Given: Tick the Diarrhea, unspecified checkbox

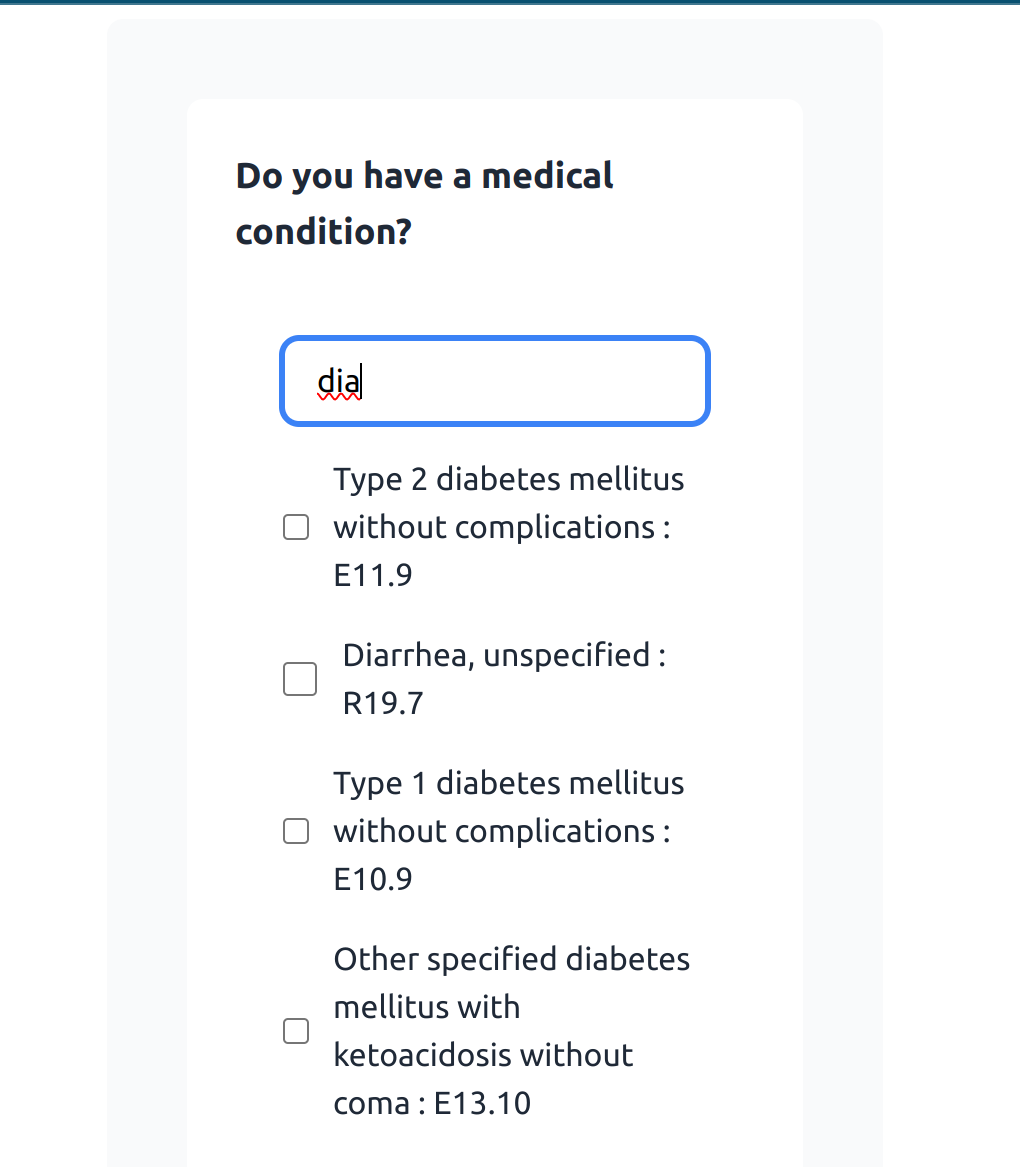Looking at the screenshot, I should click(300, 679).
